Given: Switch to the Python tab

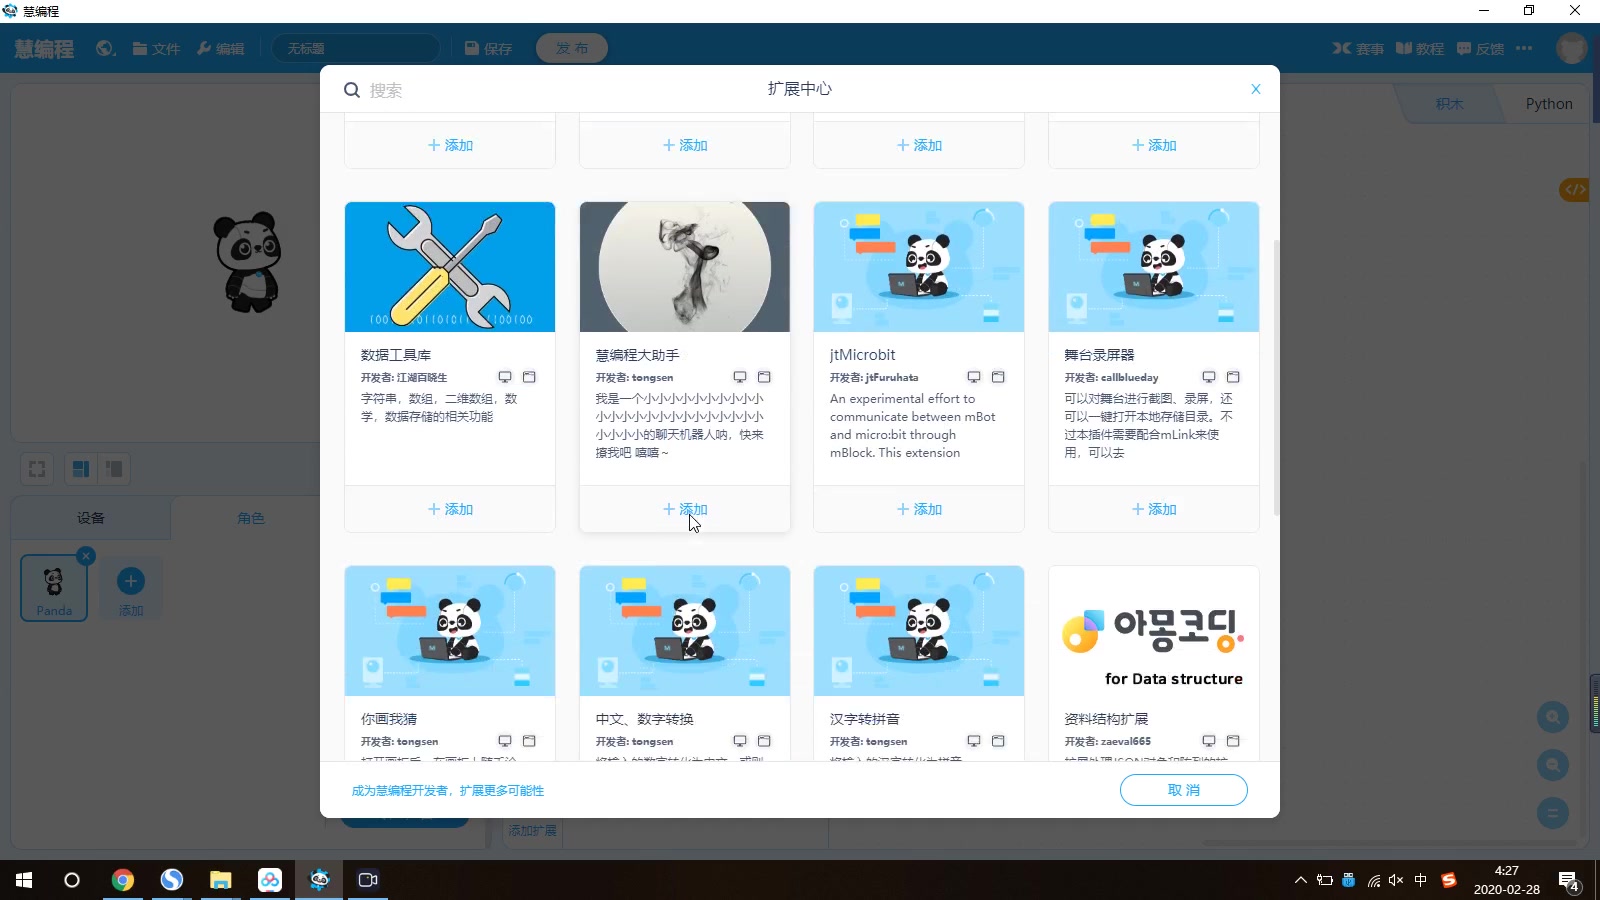Looking at the screenshot, I should point(1547,103).
